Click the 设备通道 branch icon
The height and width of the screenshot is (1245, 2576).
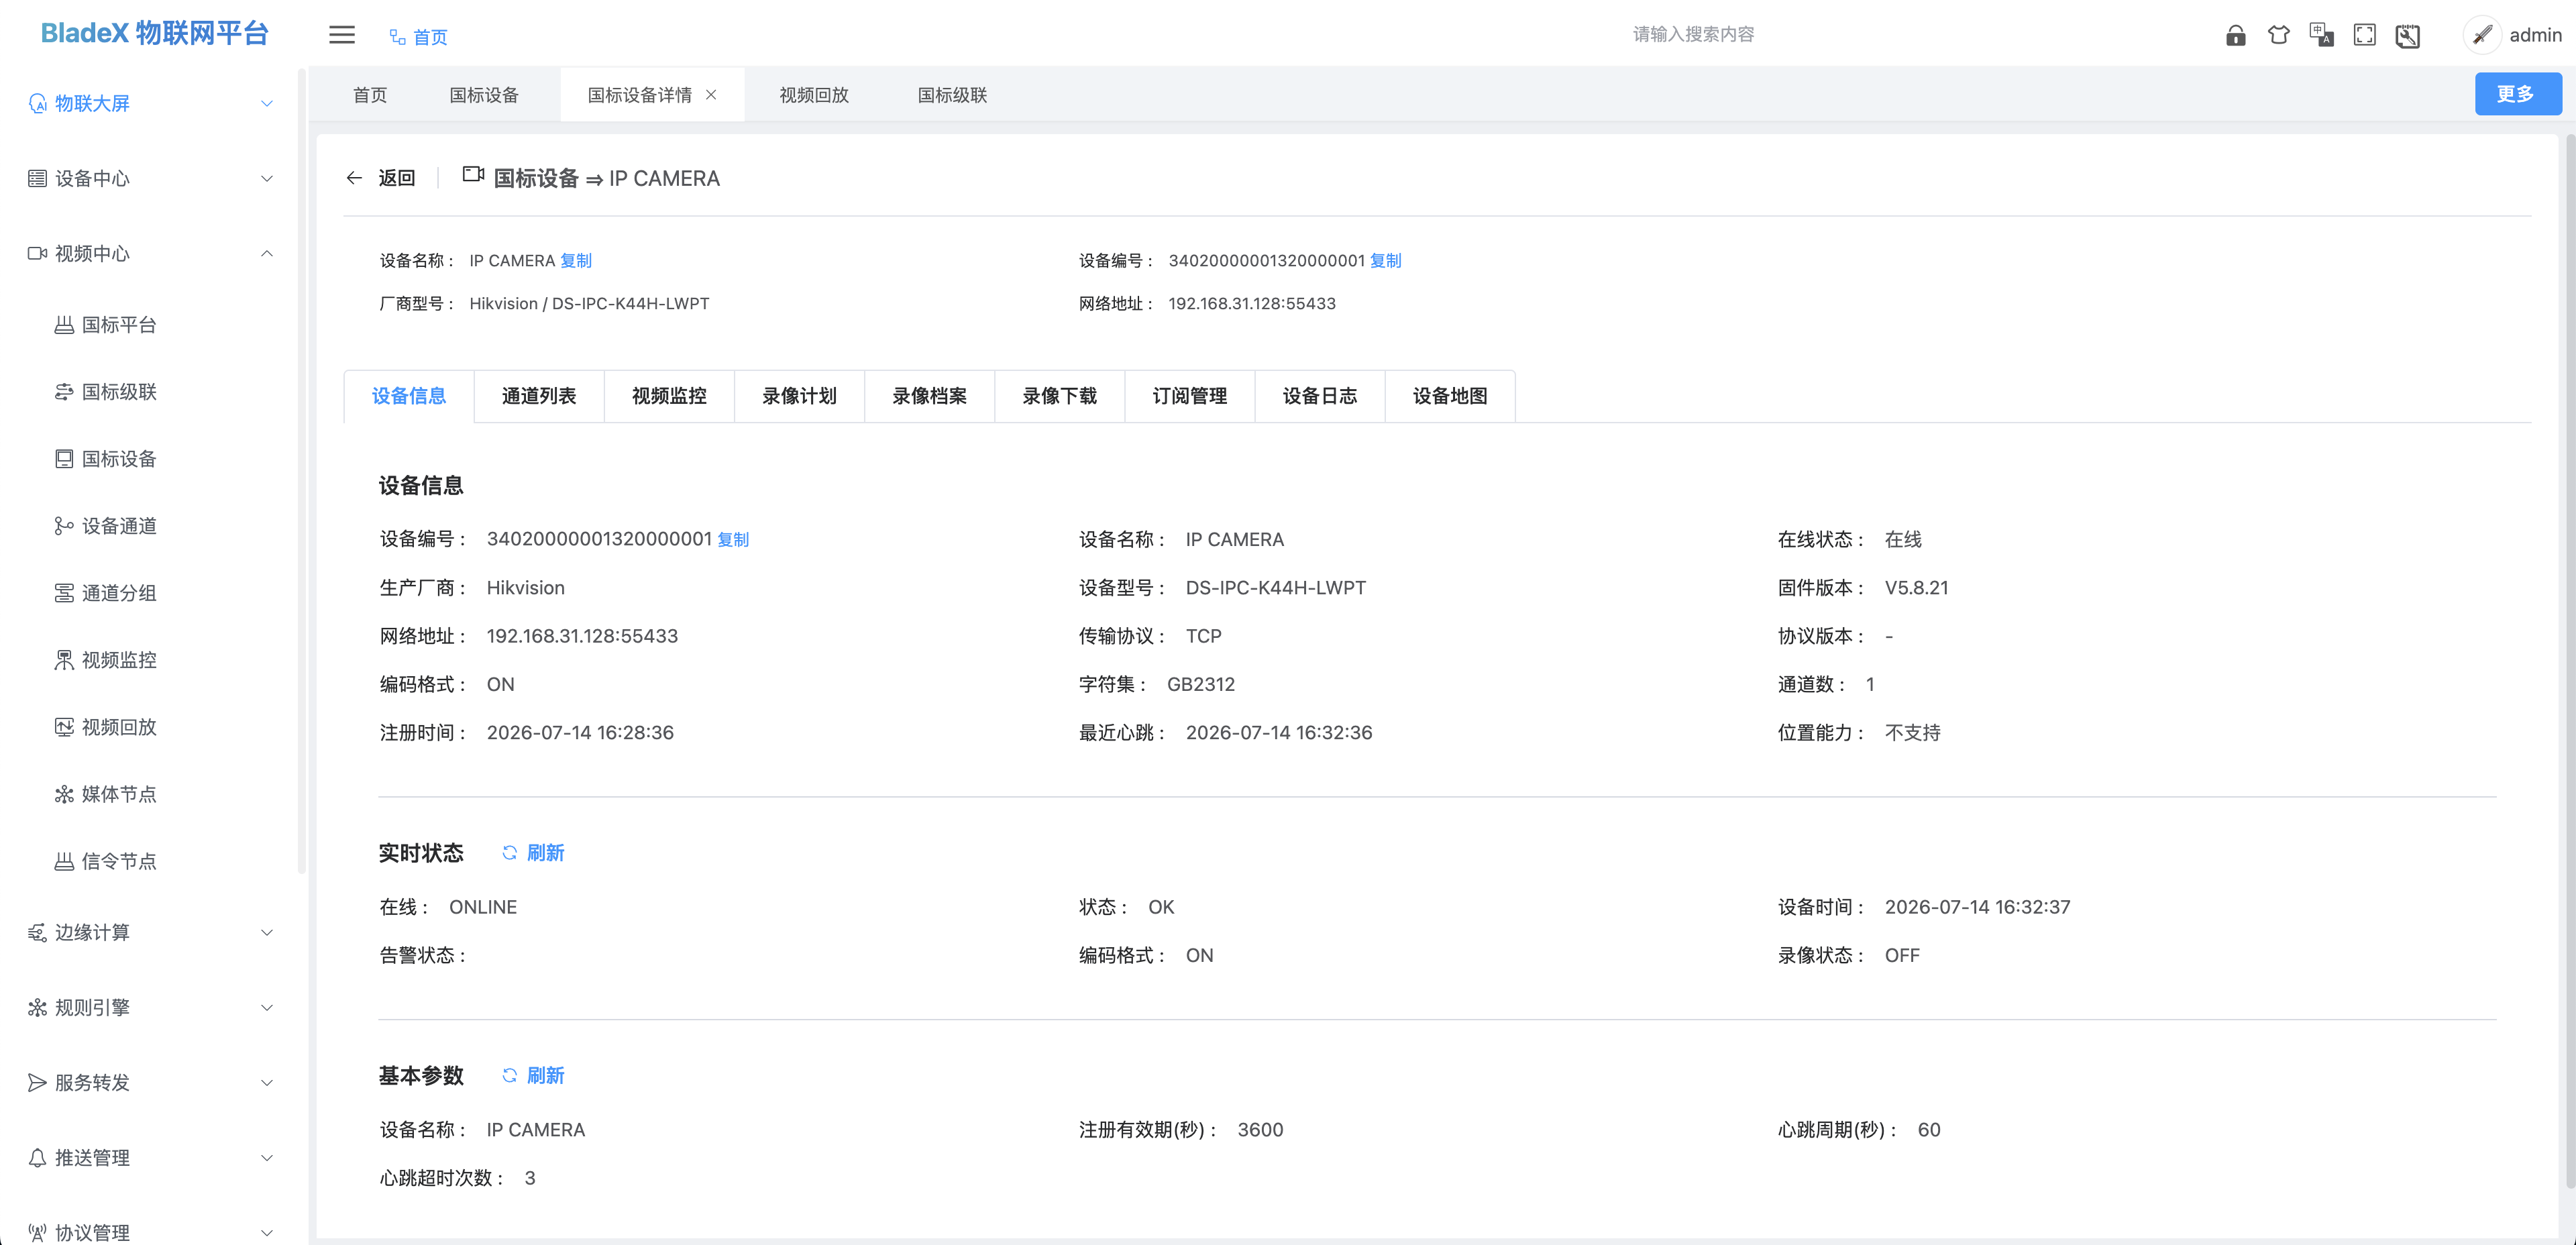pos(64,526)
